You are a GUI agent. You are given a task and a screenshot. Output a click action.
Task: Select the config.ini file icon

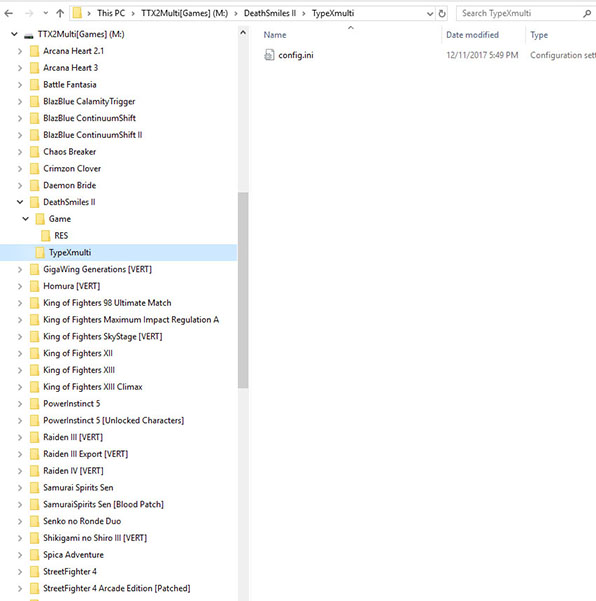click(x=269, y=55)
